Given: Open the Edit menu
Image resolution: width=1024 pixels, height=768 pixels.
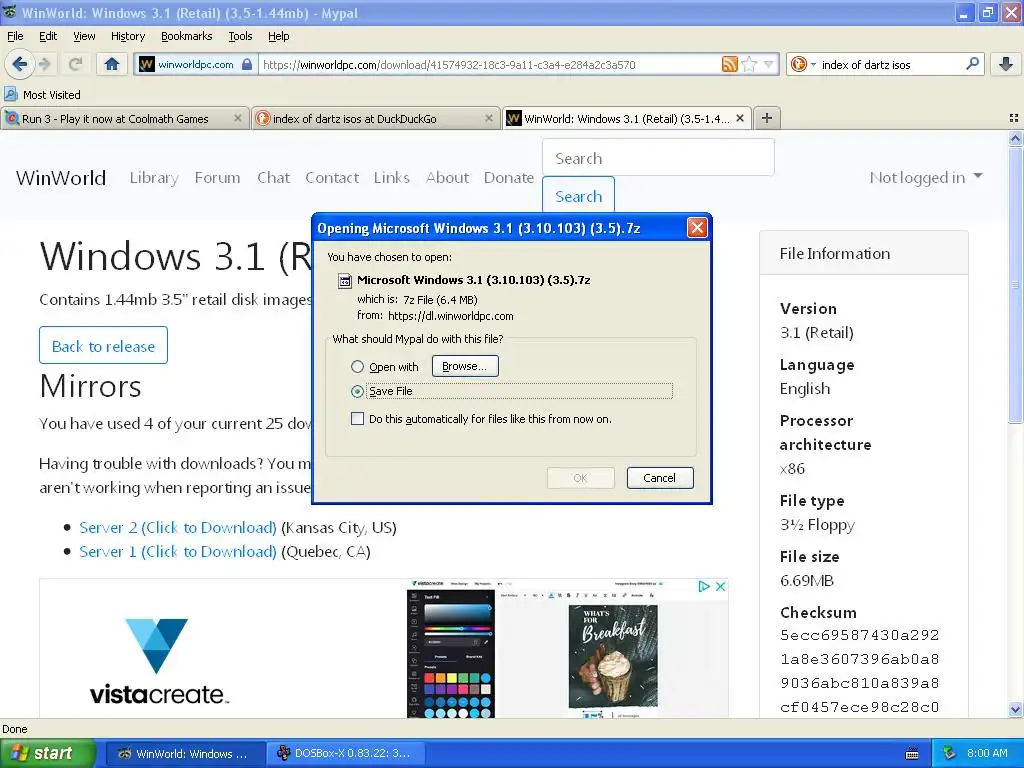Looking at the screenshot, I should tap(48, 36).
